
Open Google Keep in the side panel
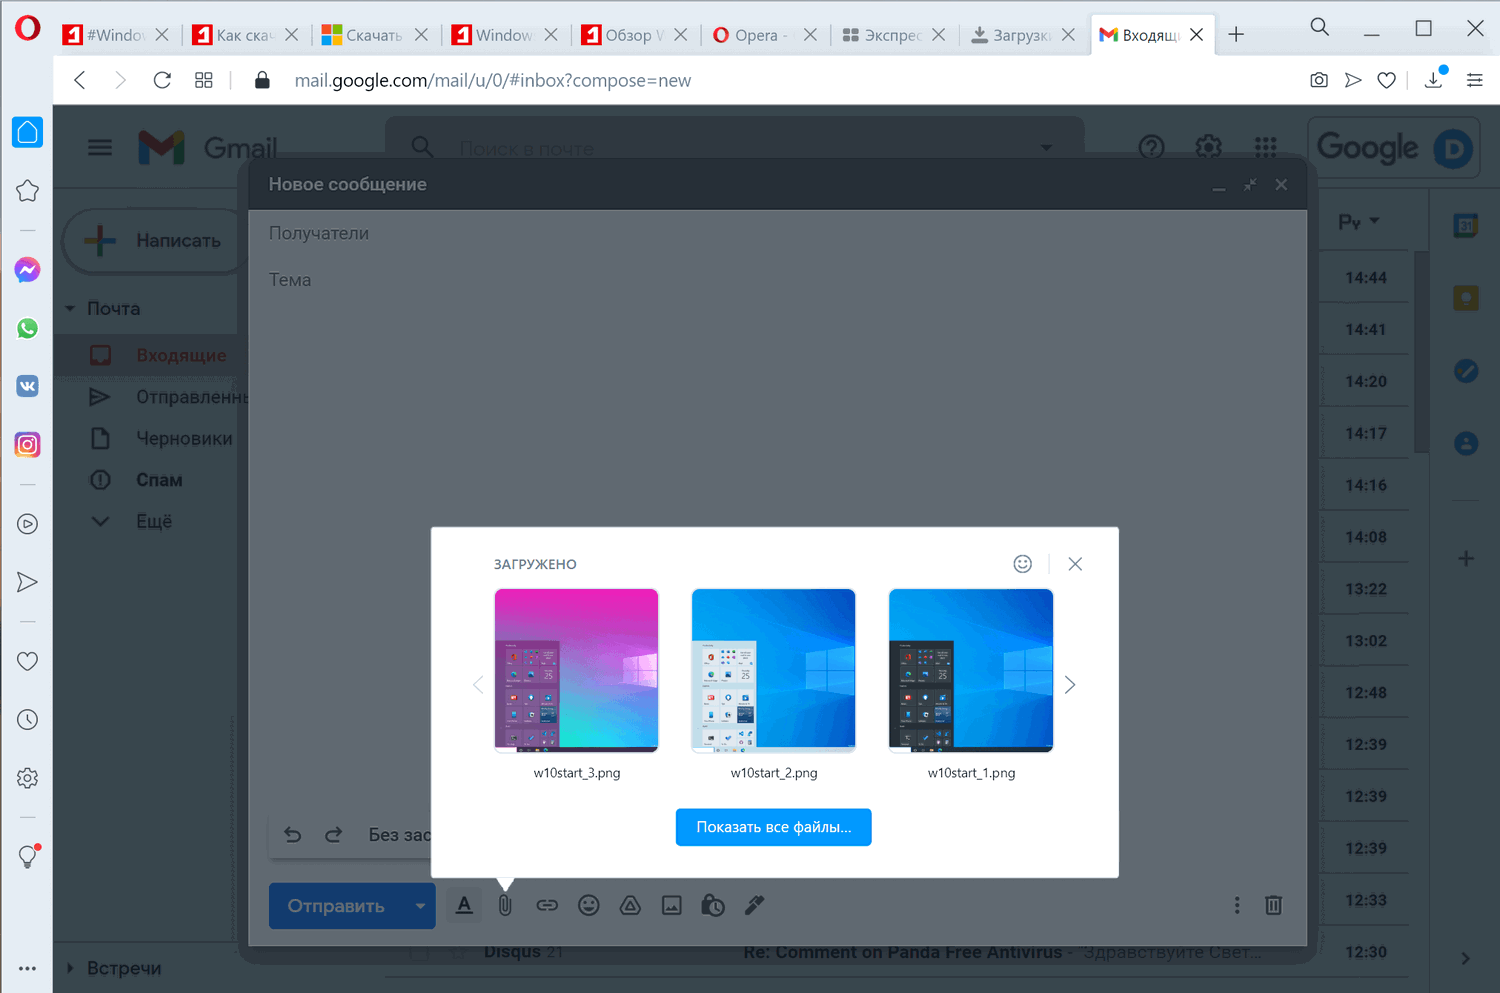tap(1466, 298)
